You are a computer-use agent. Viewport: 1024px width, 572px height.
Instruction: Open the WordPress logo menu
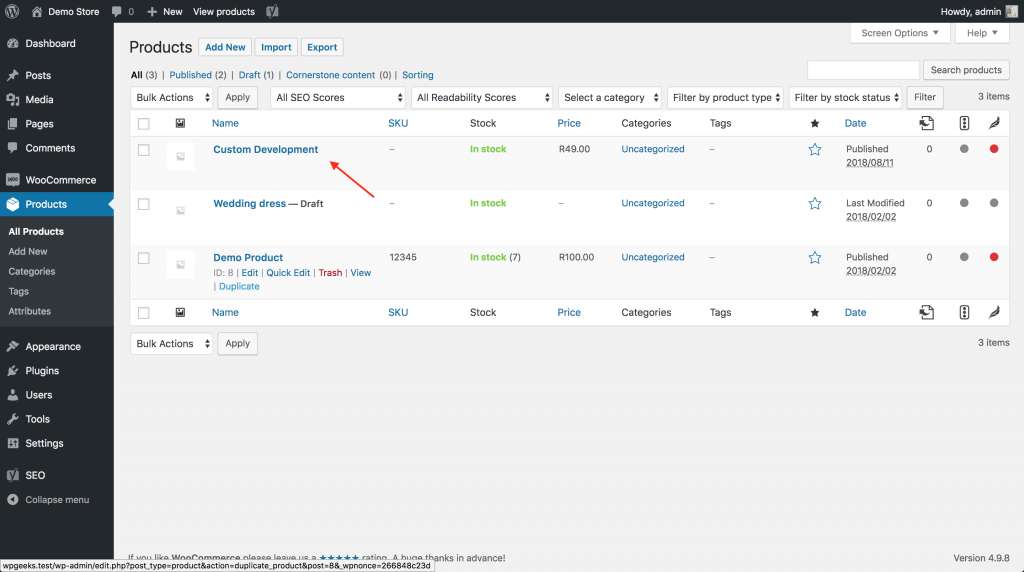[12, 11]
